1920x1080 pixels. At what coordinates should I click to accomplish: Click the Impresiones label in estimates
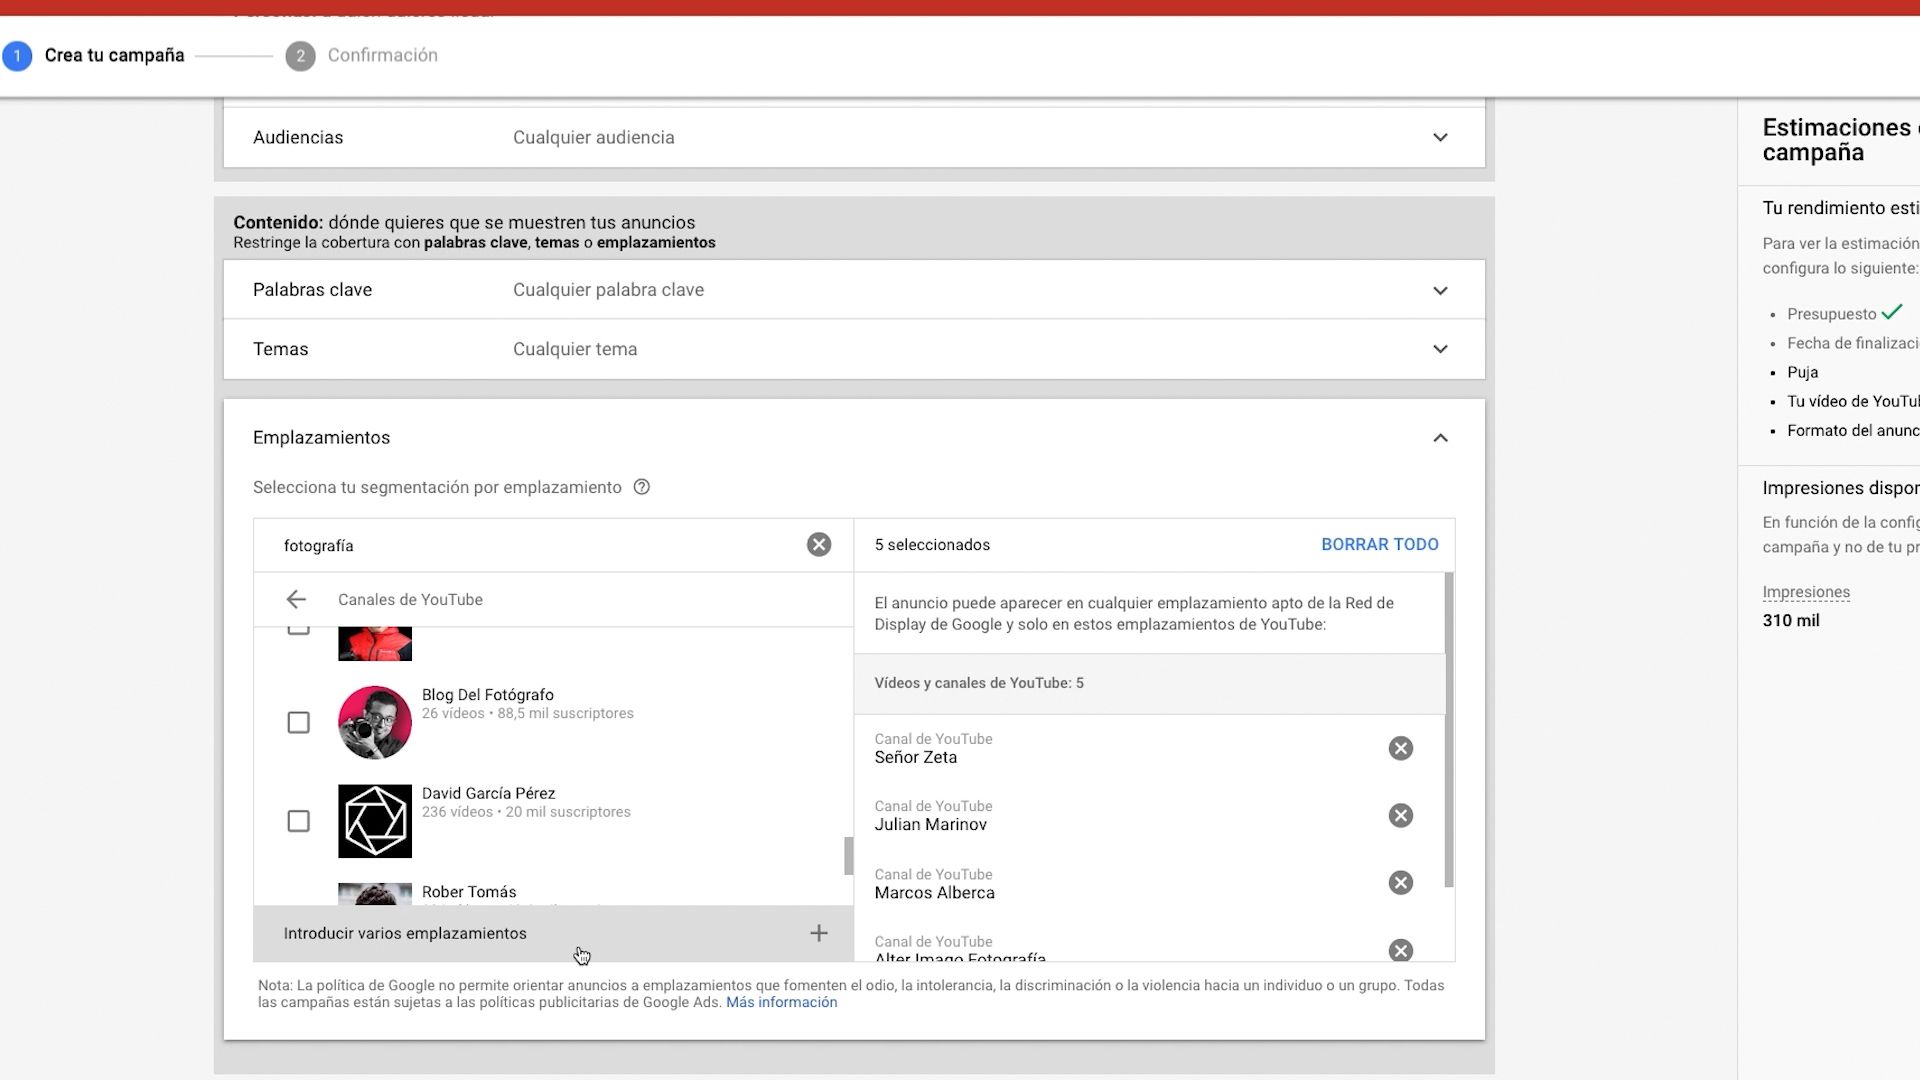click(x=1806, y=592)
